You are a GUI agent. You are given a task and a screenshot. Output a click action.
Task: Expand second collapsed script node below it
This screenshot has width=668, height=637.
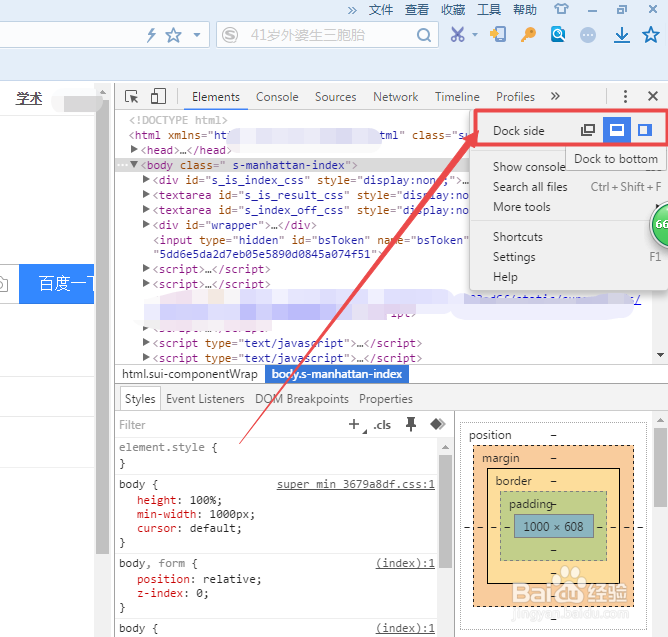(x=146, y=283)
